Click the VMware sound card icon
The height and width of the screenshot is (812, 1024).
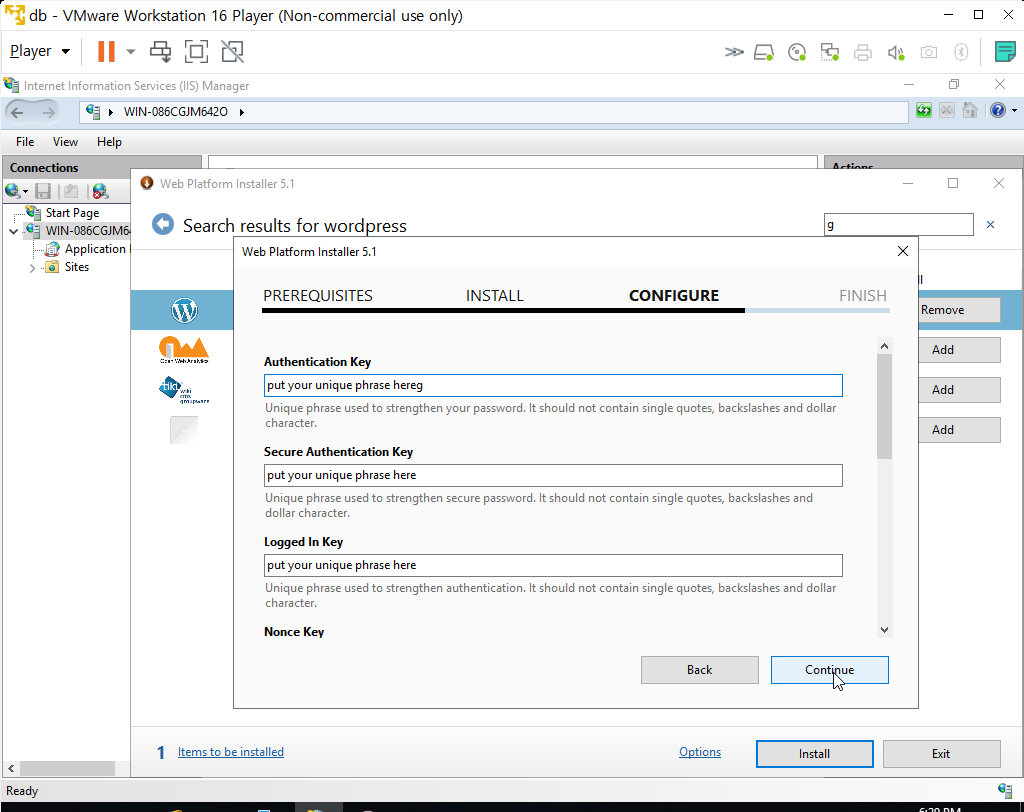[x=896, y=52]
